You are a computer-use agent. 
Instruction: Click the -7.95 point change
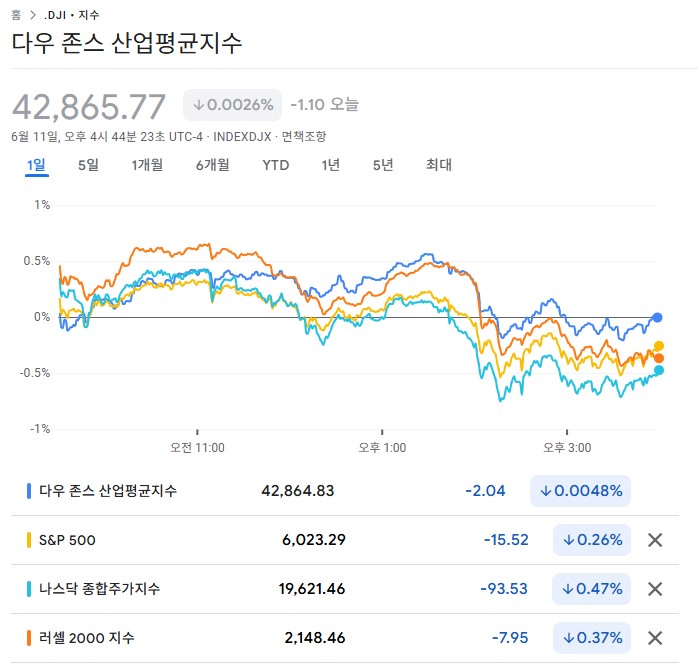click(510, 638)
